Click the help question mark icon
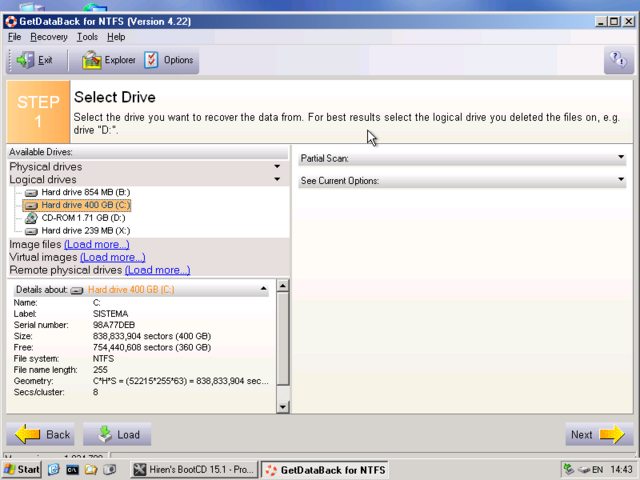 click(618, 60)
